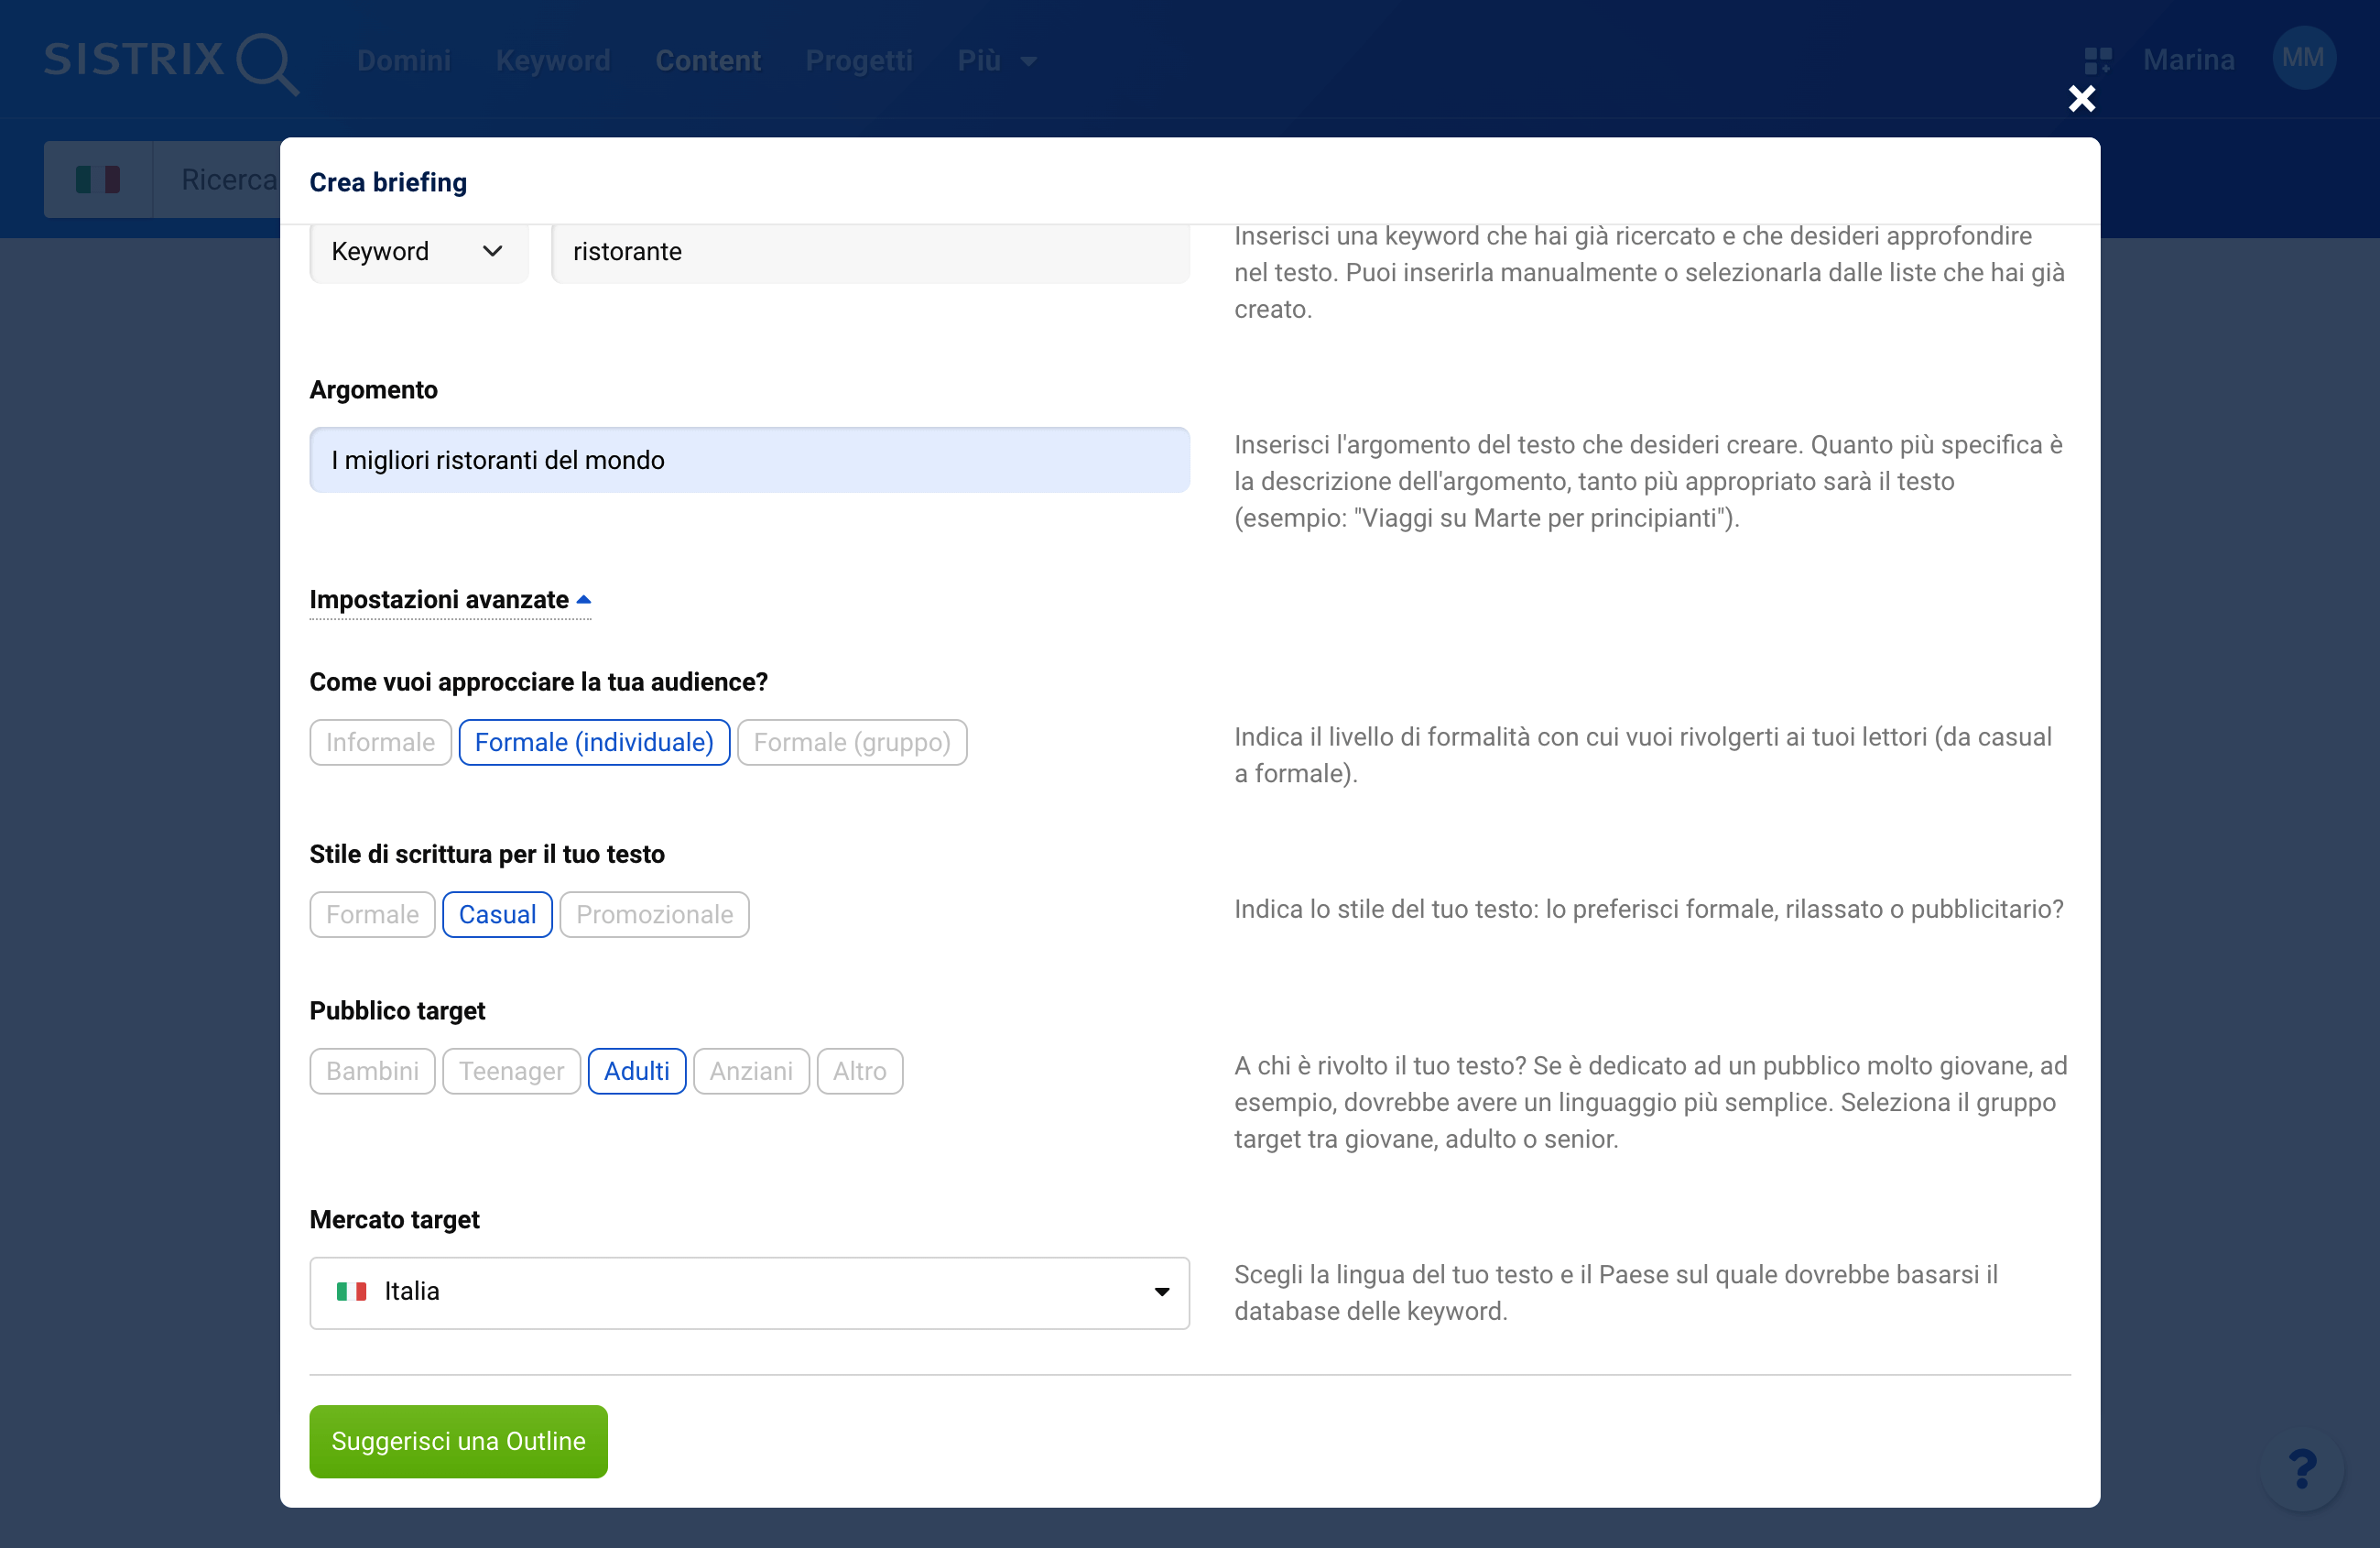Open the Keyword type dropdown
Image resolution: width=2380 pixels, height=1548 pixels.
pos(419,252)
